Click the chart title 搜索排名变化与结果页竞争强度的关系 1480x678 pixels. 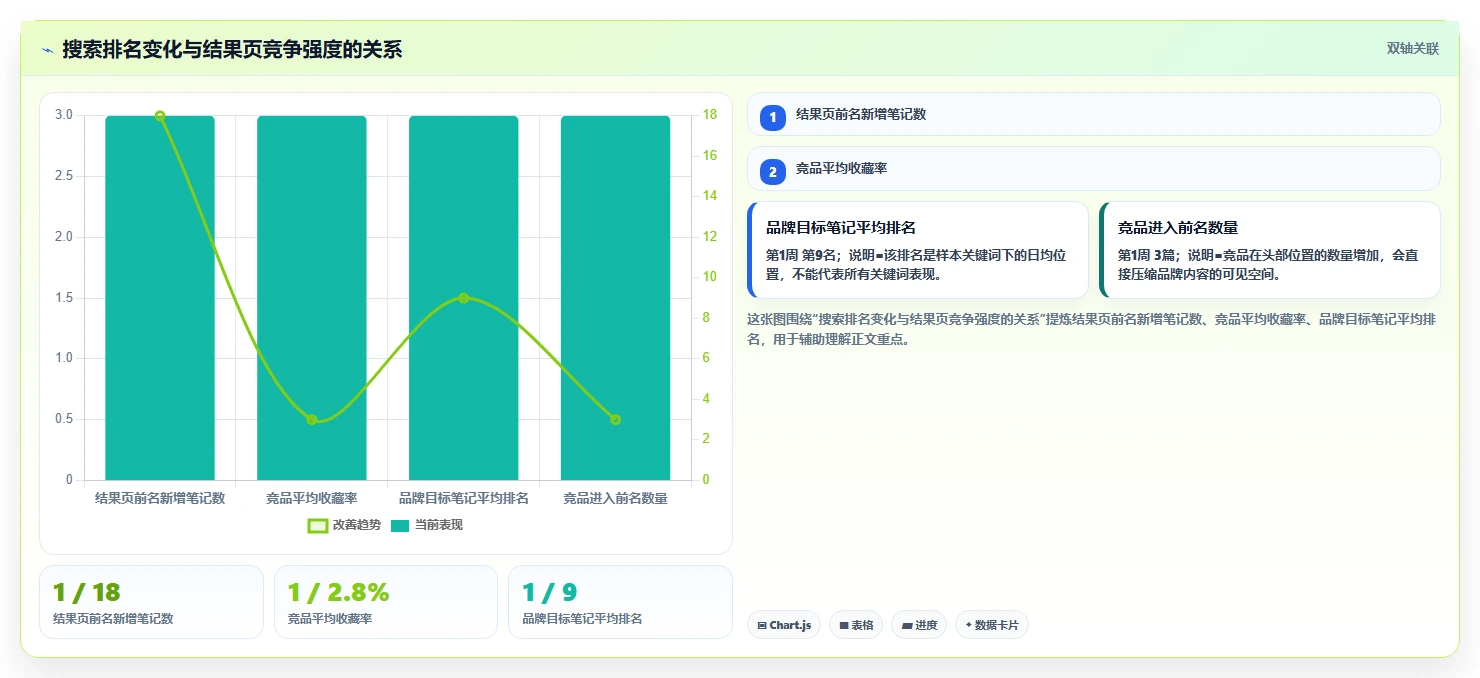[232, 49]
